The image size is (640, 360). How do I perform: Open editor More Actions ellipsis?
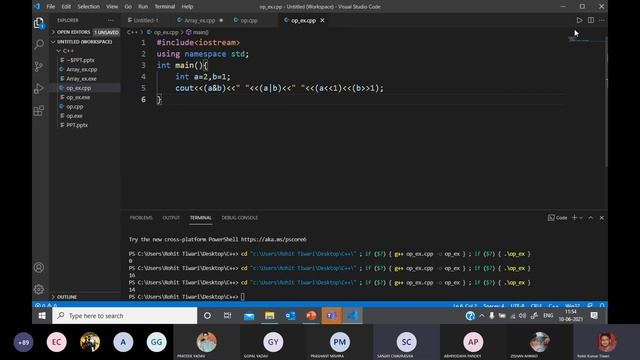pyautogui.click(x=602, y=20)
